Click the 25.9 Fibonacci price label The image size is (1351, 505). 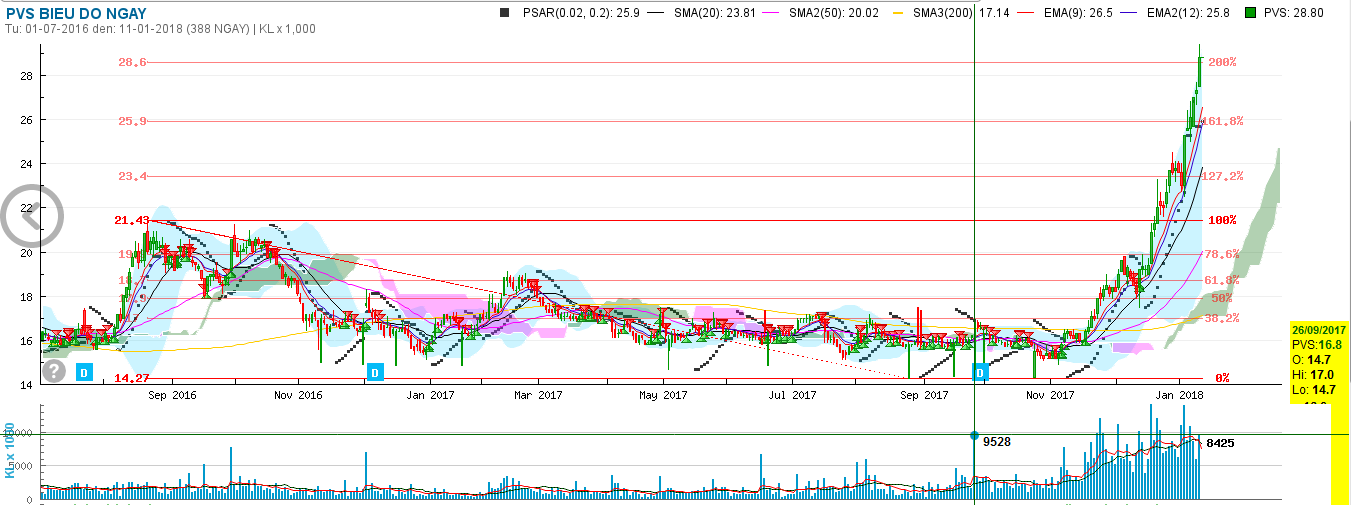(133, 121)
